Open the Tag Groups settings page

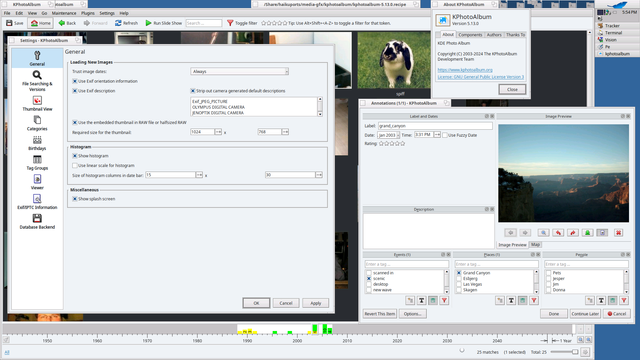37,162
